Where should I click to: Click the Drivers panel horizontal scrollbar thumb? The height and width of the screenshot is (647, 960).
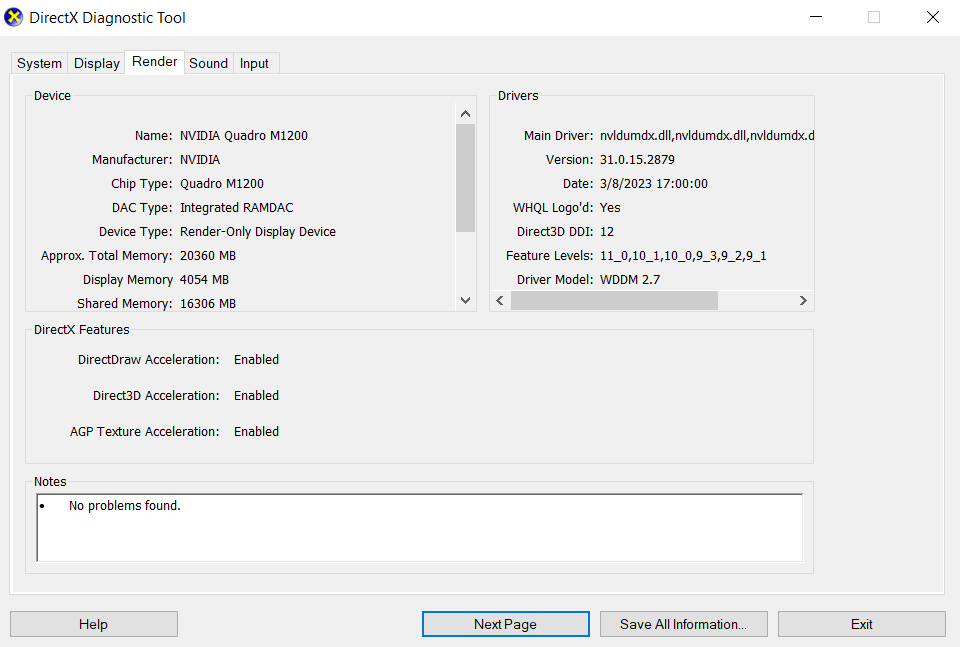coord(614,300)
